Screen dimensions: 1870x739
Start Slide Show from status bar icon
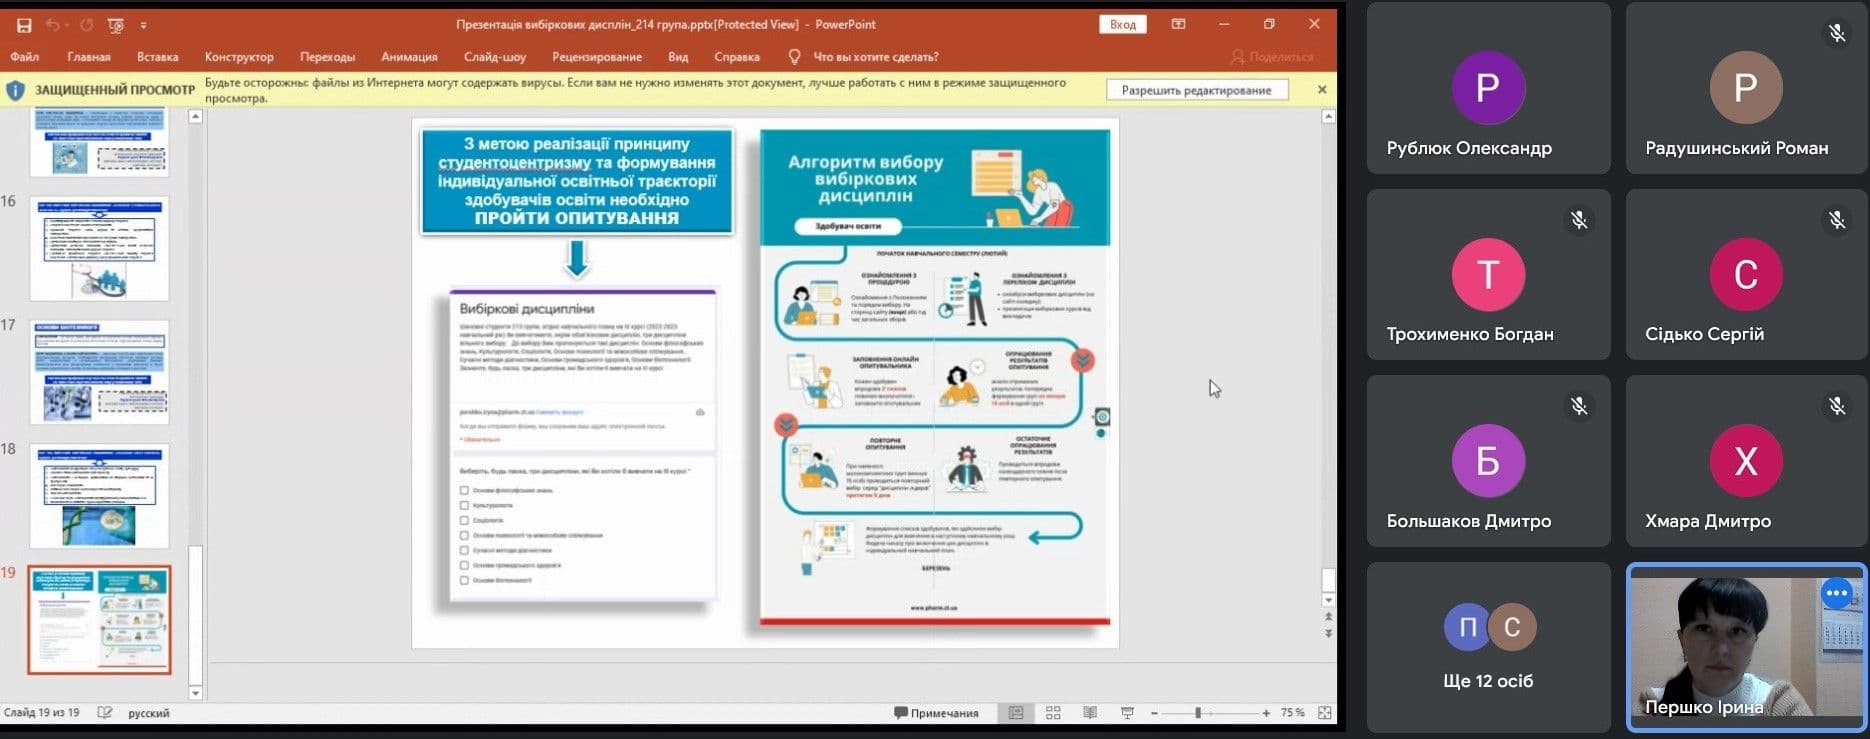coord(1127,713)
